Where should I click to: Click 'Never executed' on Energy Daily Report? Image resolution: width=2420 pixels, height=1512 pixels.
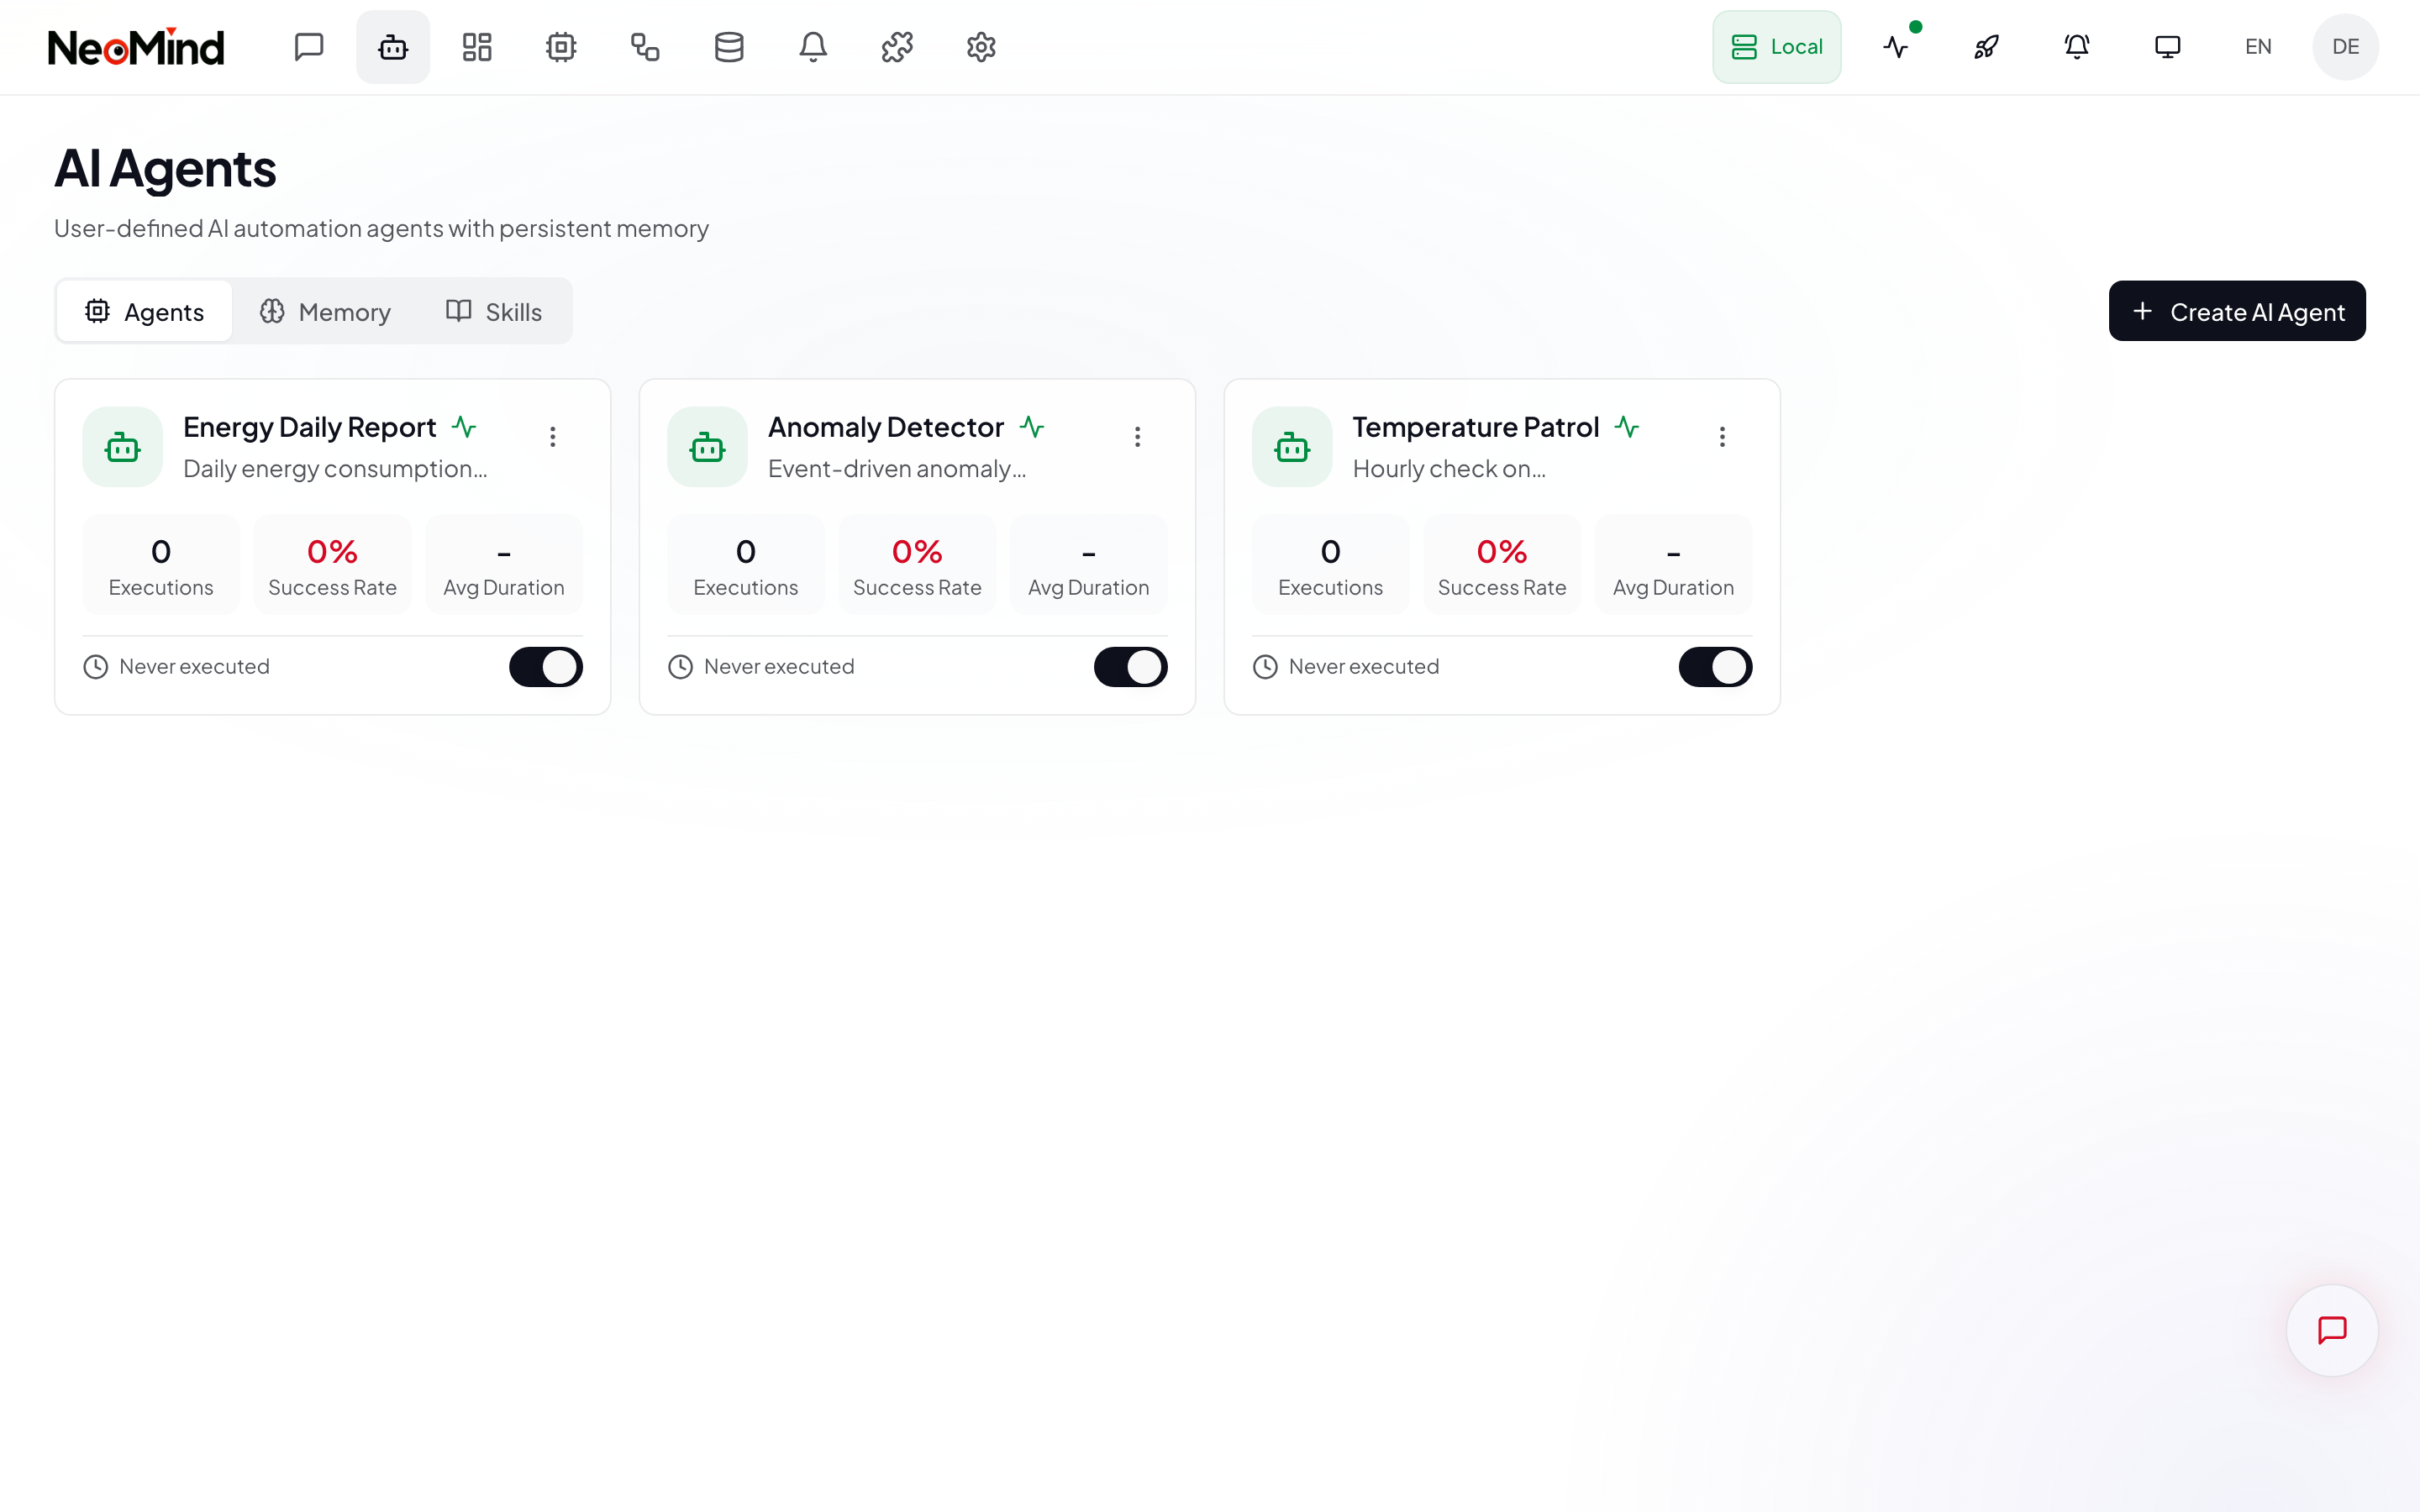194,667
